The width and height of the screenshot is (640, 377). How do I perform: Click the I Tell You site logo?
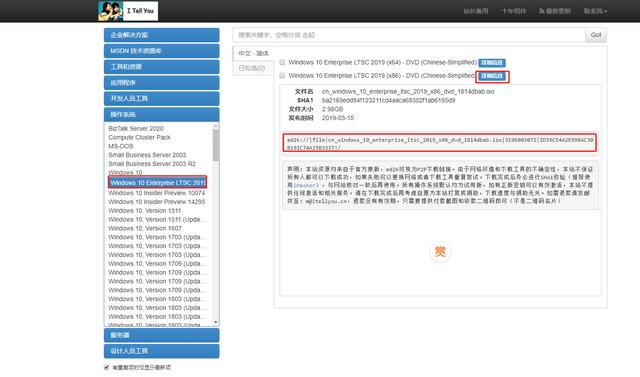[128, 11]
